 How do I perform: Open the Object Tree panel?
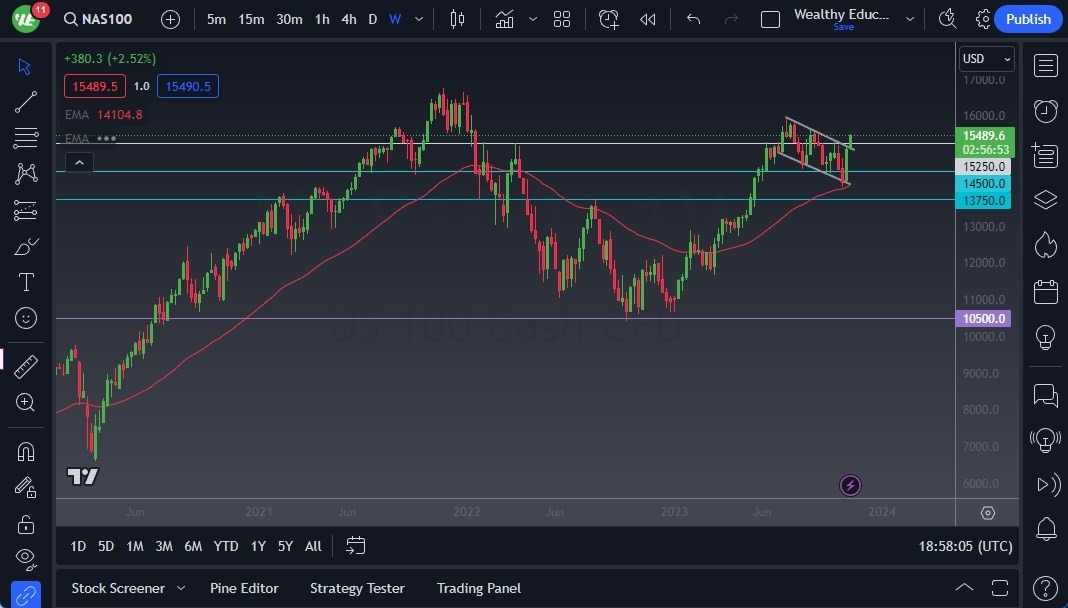[1045, 199]
